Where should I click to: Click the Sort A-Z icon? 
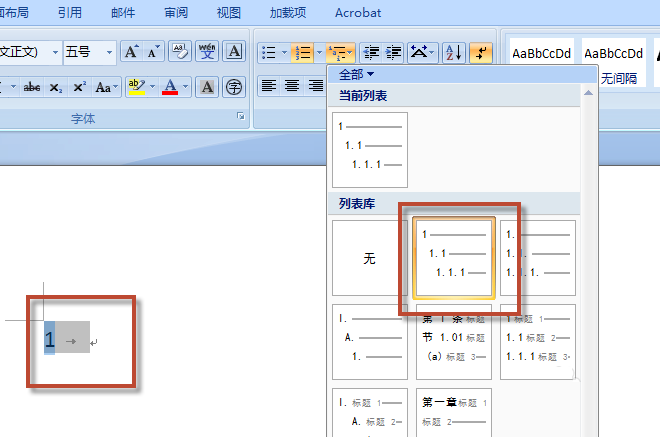pos(454,53)
